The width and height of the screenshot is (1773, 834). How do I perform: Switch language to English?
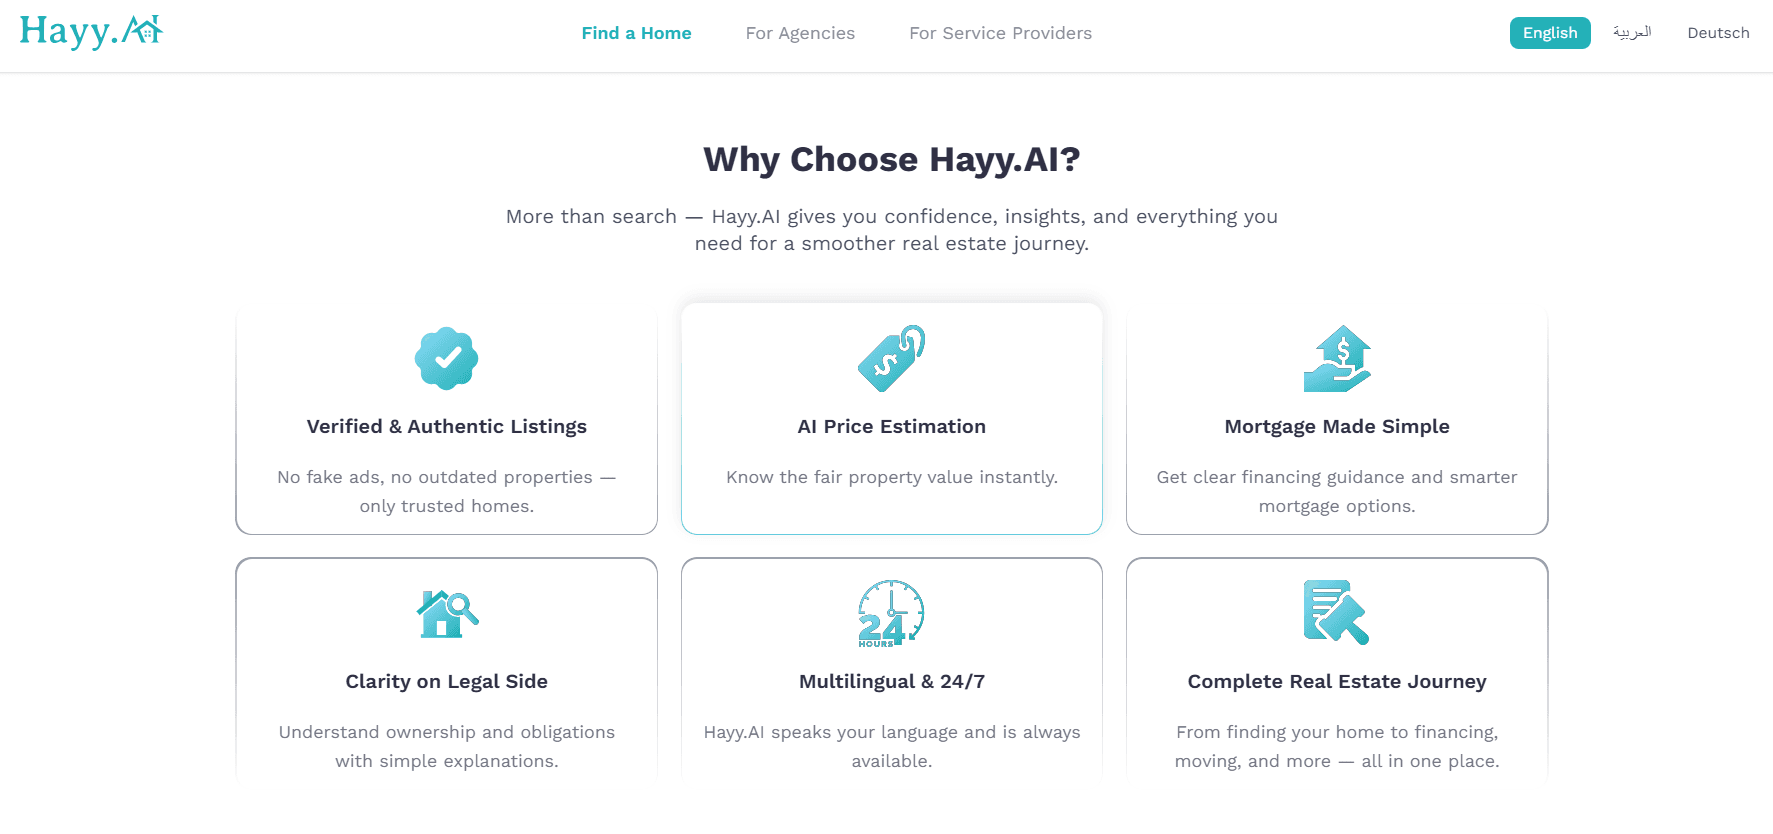tap(1550, 32)
